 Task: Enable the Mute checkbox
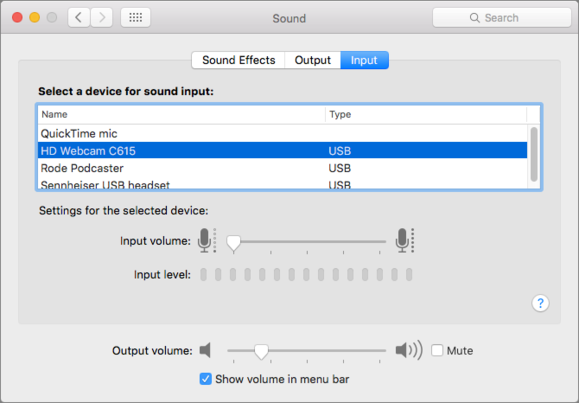(x=437, y=350)
